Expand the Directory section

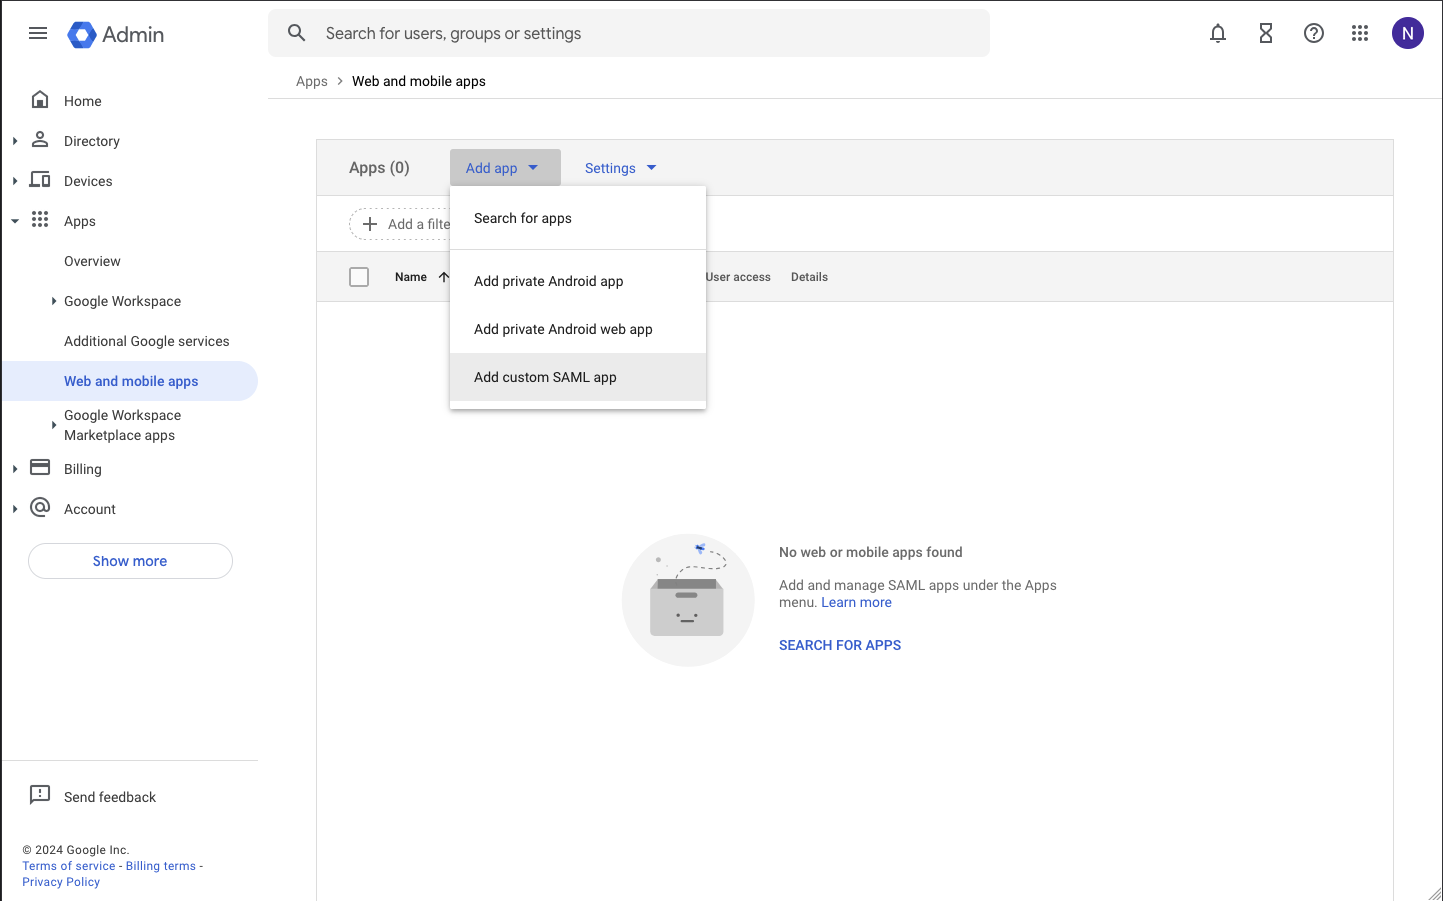[x=15, y=141]
